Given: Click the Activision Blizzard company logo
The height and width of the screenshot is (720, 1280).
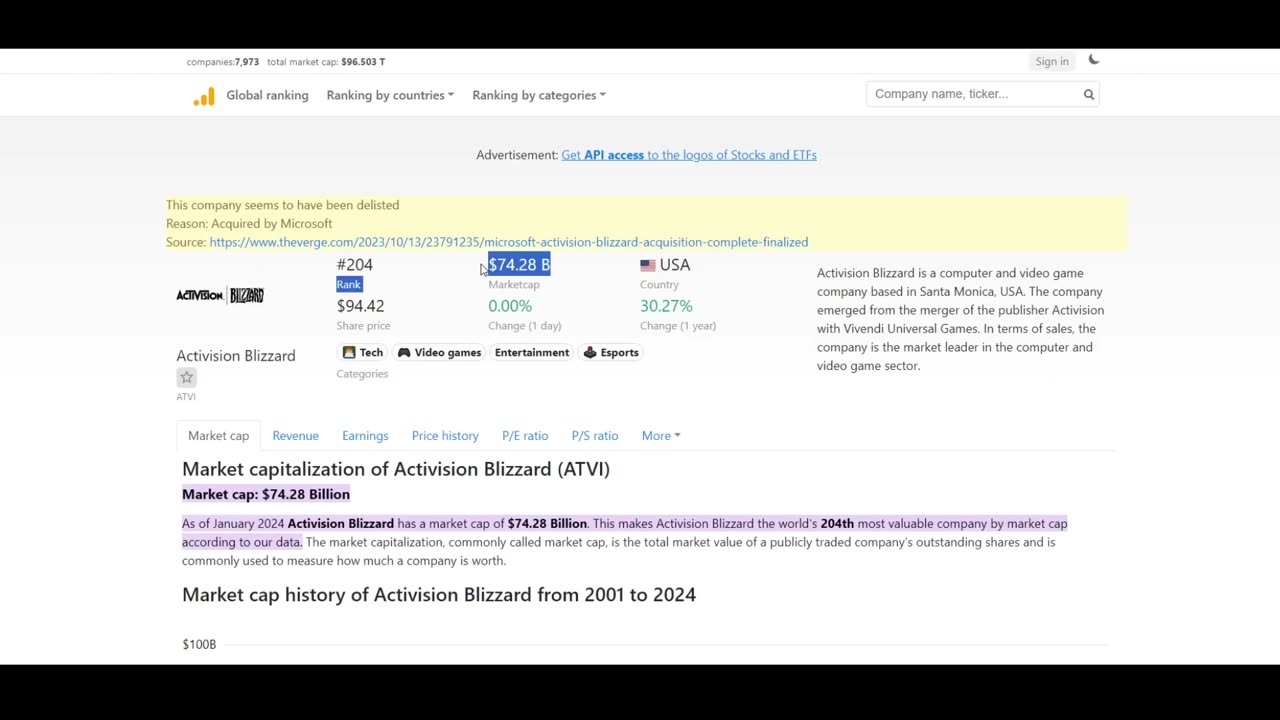Looking at the screenshot, I should [x=220, y=295].
